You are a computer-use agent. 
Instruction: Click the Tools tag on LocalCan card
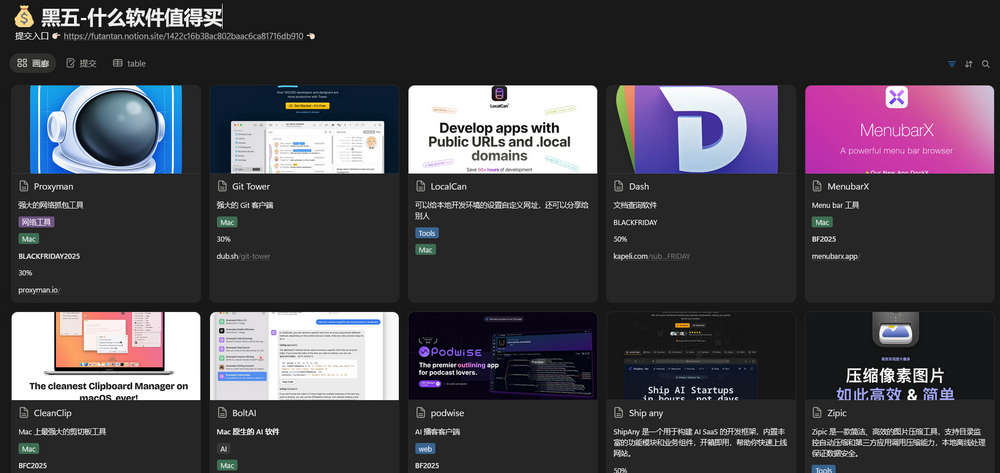click(x=427, y=233)
